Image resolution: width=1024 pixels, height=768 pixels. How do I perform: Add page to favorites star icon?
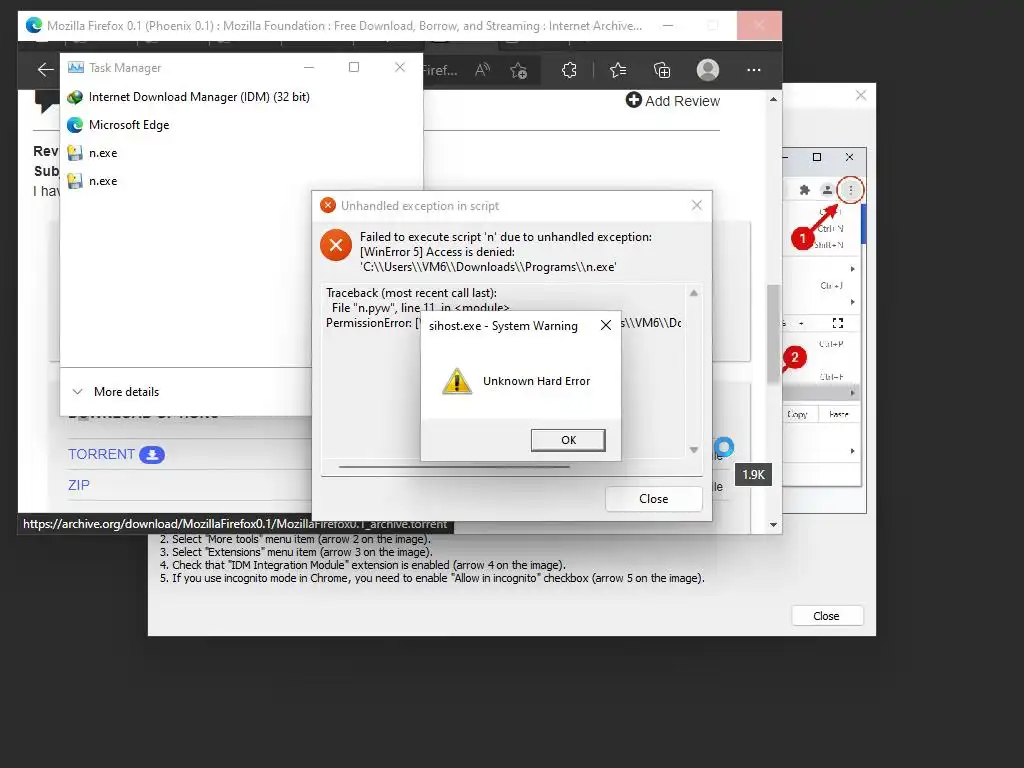(x=519, y=71)
